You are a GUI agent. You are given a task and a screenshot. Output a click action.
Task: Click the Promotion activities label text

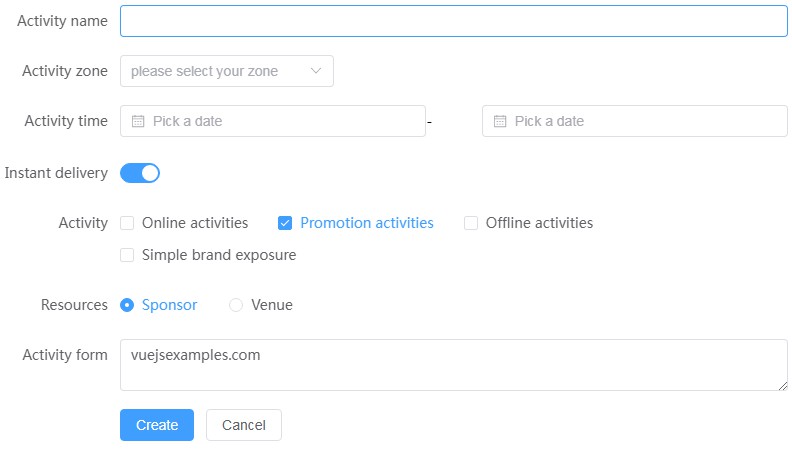coord(366,223)
